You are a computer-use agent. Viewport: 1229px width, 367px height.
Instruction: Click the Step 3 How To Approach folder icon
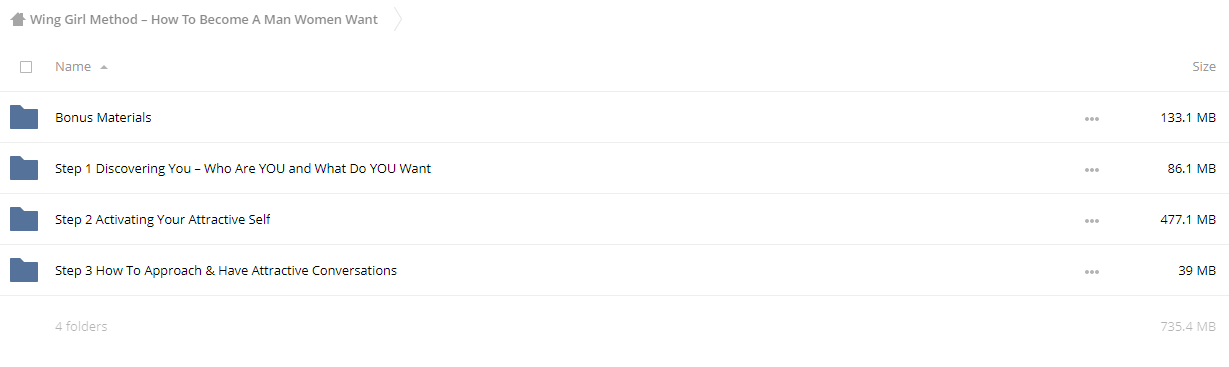point(24,270)
